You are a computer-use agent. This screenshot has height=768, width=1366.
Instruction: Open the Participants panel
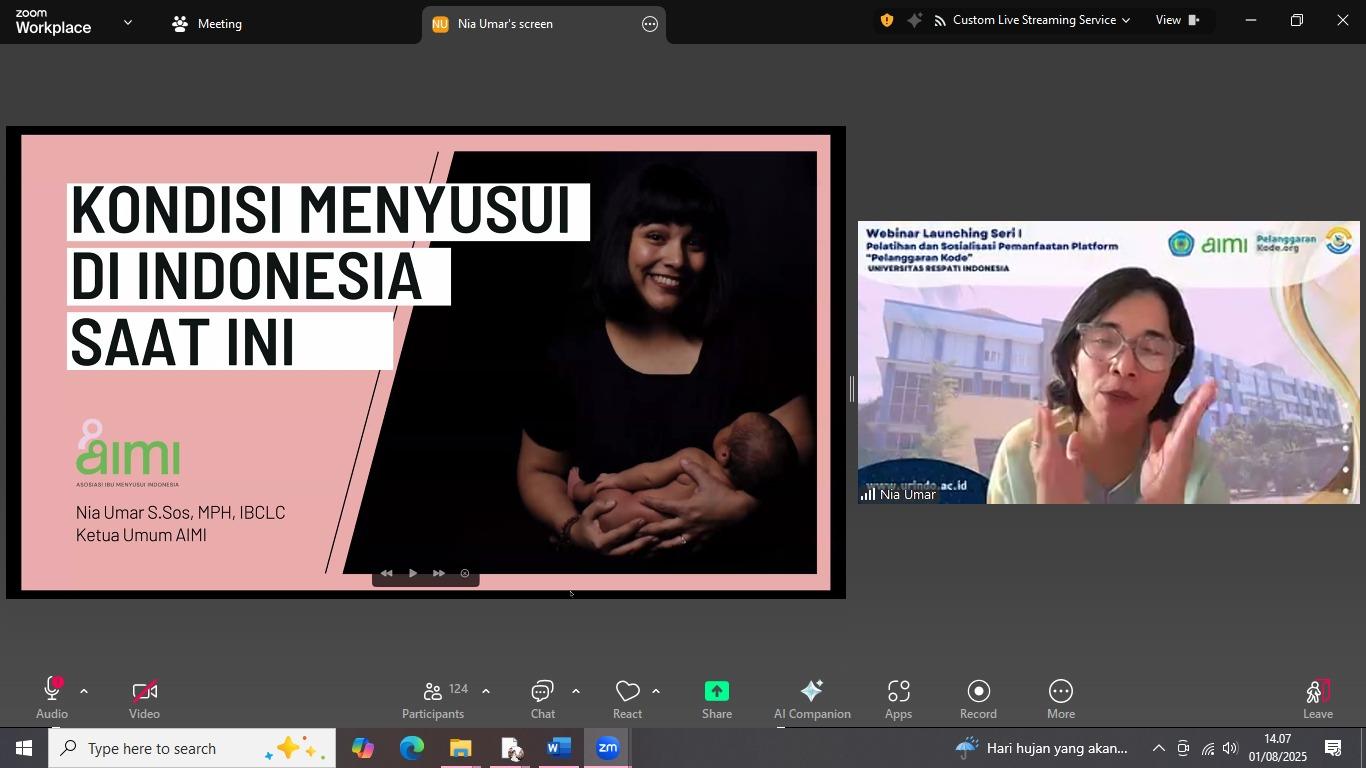tap(432, 697)
